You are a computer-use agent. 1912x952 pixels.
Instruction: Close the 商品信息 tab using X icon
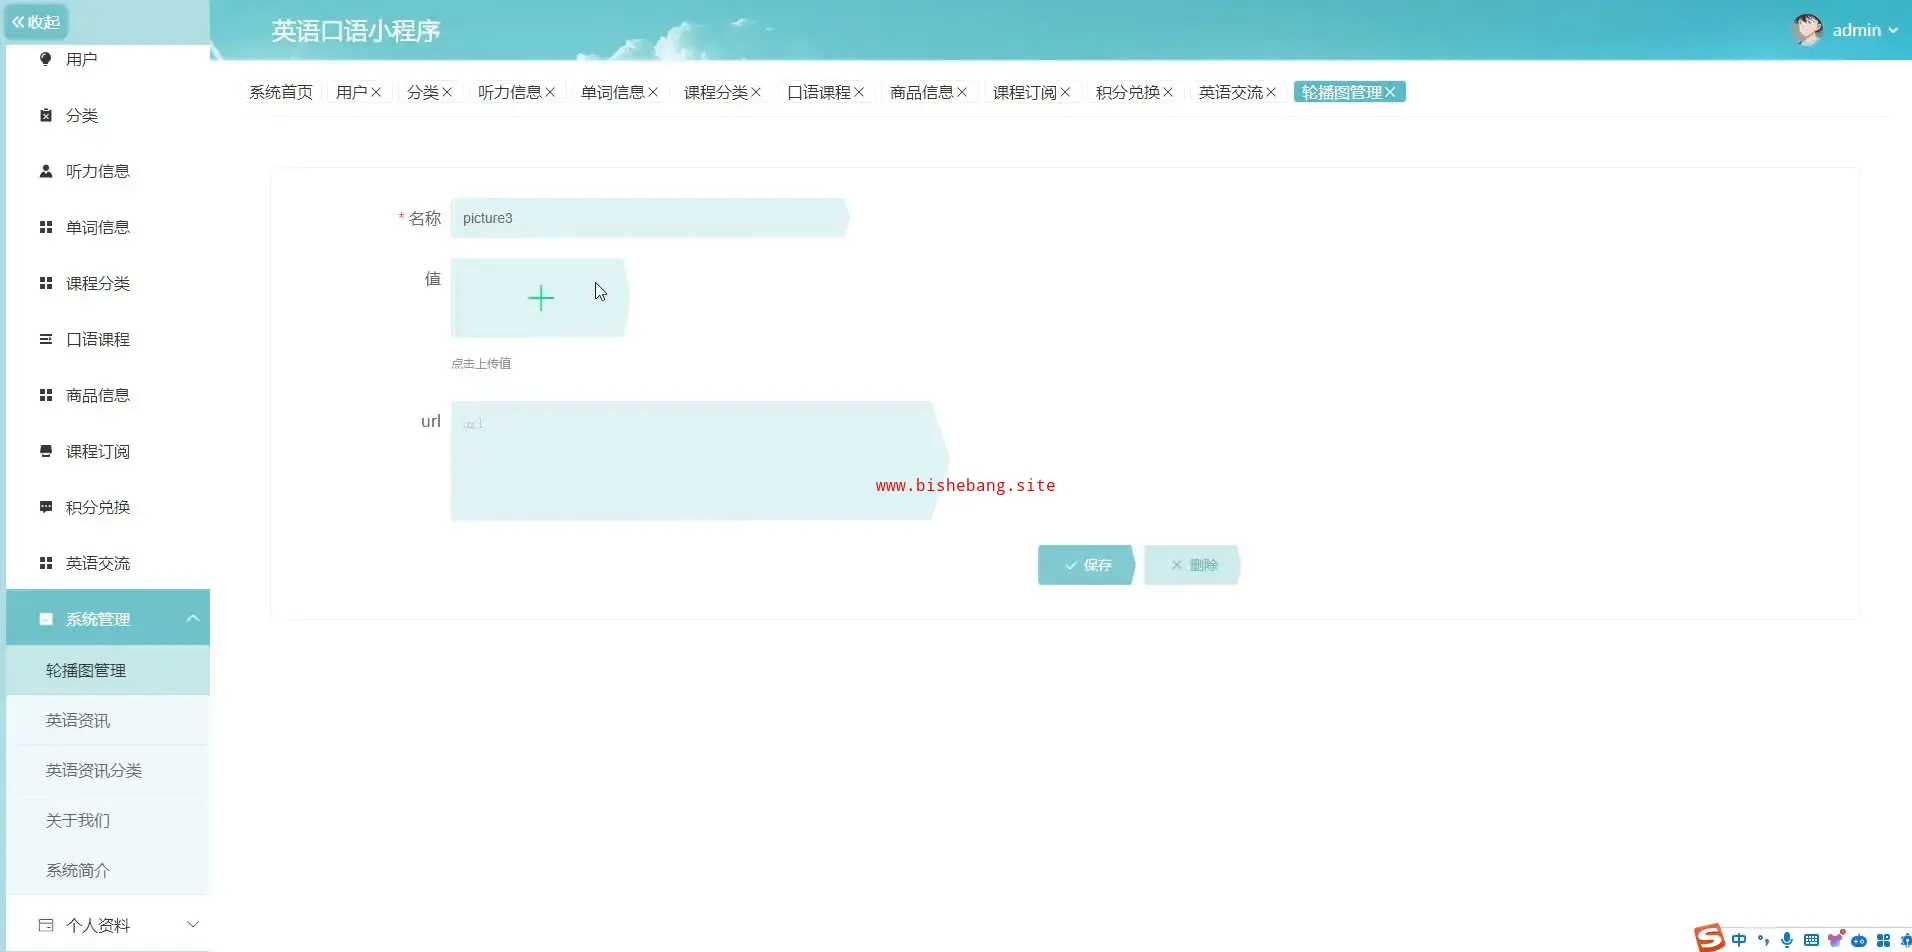[x=962, y=92]
